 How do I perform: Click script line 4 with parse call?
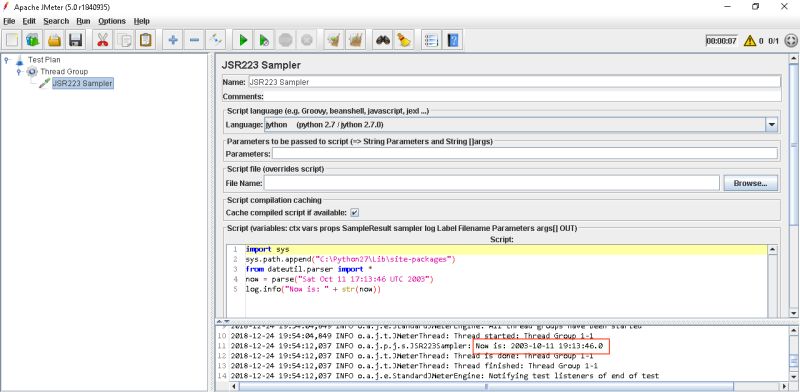point(339,279)
